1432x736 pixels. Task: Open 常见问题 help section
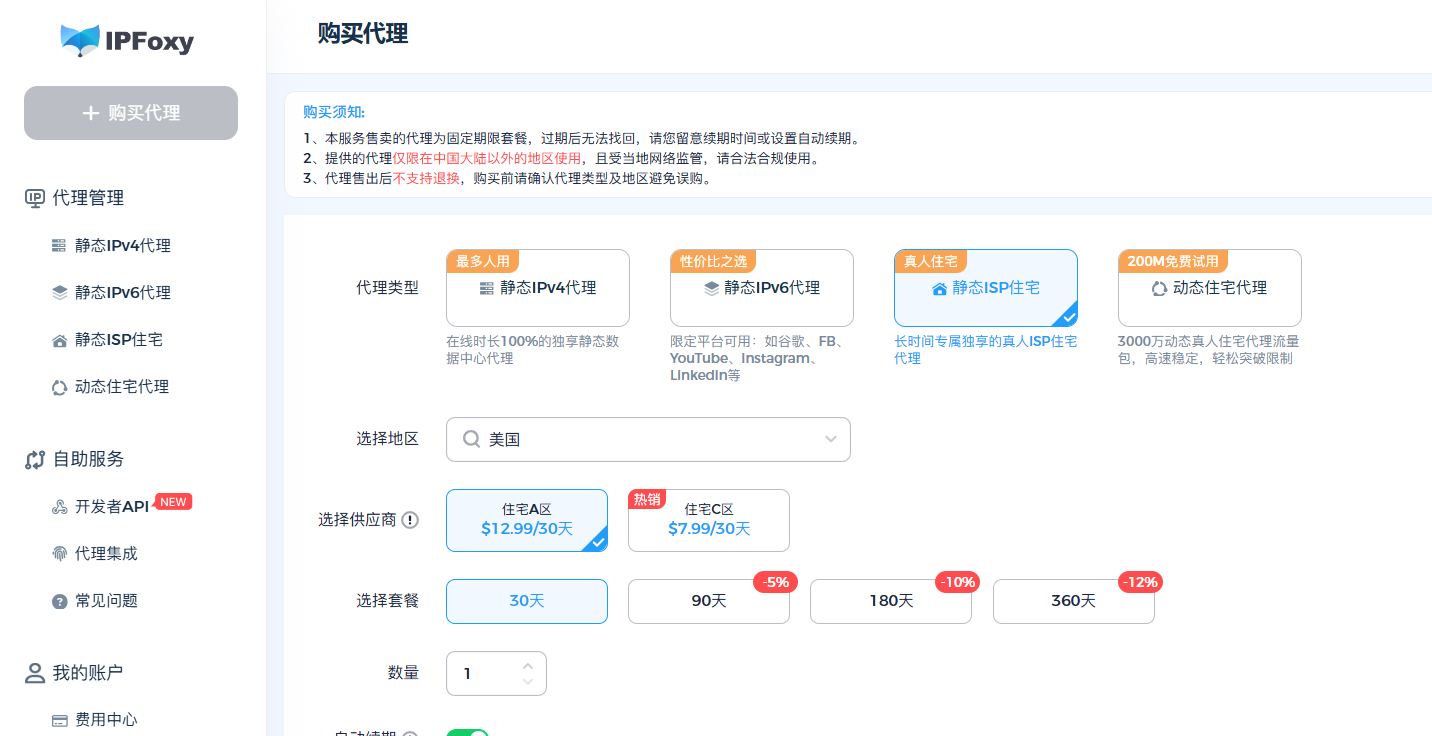click(104, 600)
